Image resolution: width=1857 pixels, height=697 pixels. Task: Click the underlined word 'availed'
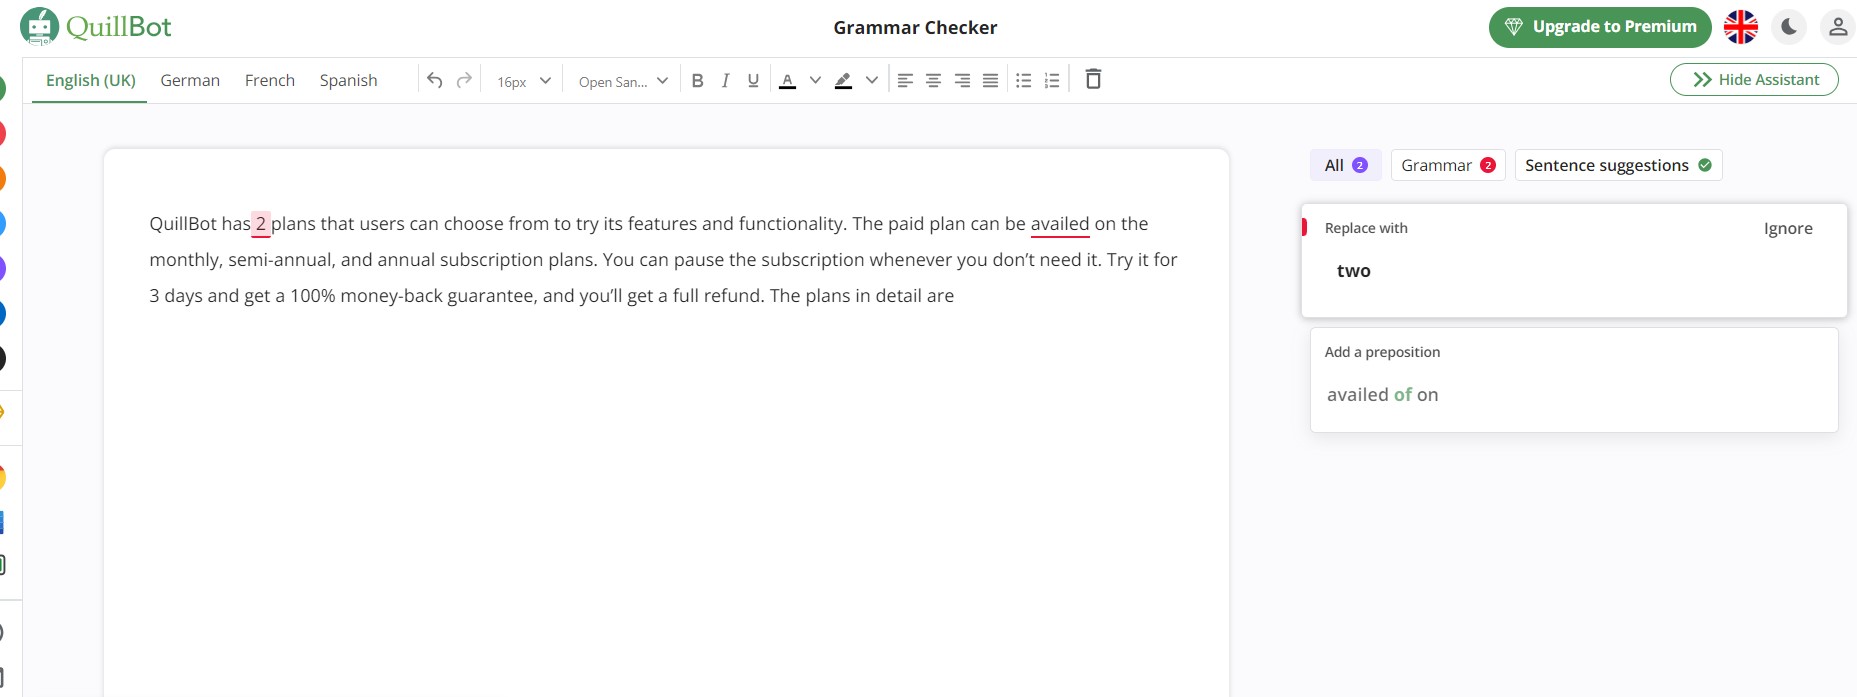pos(1060,224)
